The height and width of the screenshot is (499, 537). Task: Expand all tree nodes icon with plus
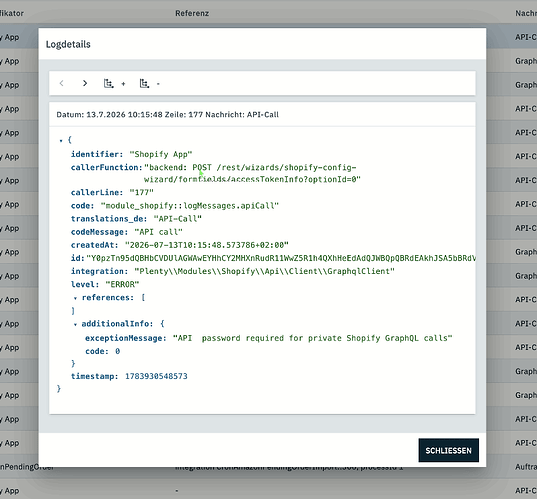point(114,84)
